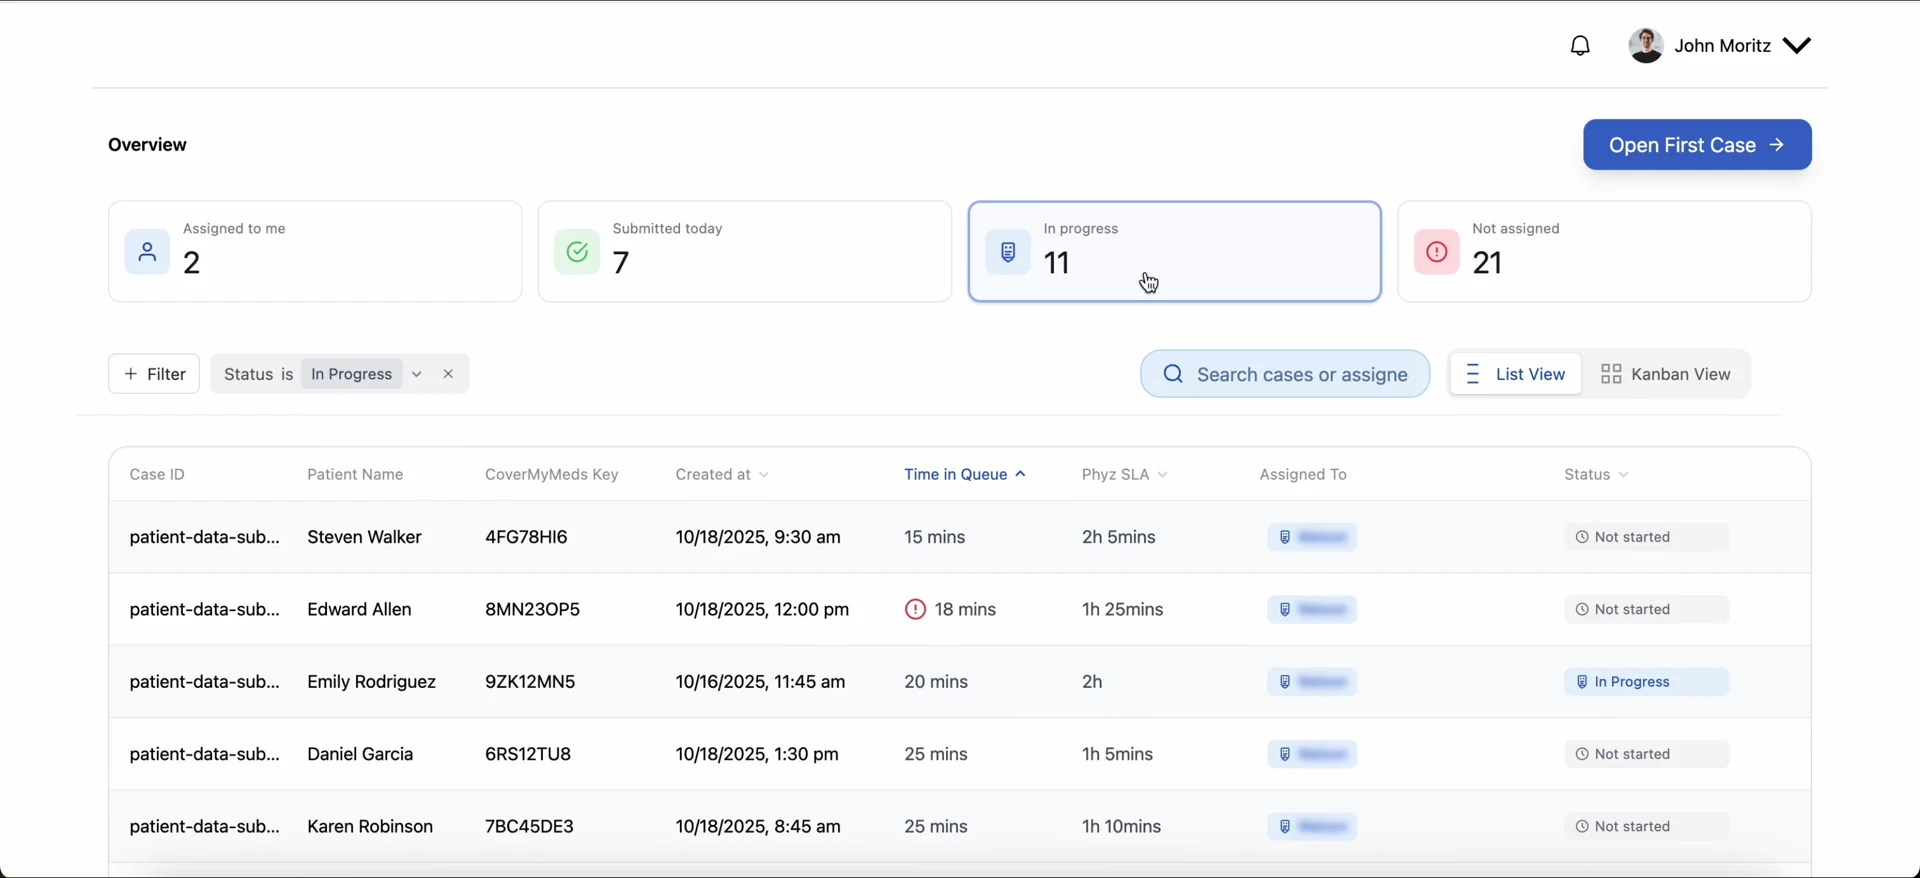Image resolution: width=1920 pixels, height=878 pixels.
Task: Sort by the Time in Queue column
Action: tap(965, 474)
